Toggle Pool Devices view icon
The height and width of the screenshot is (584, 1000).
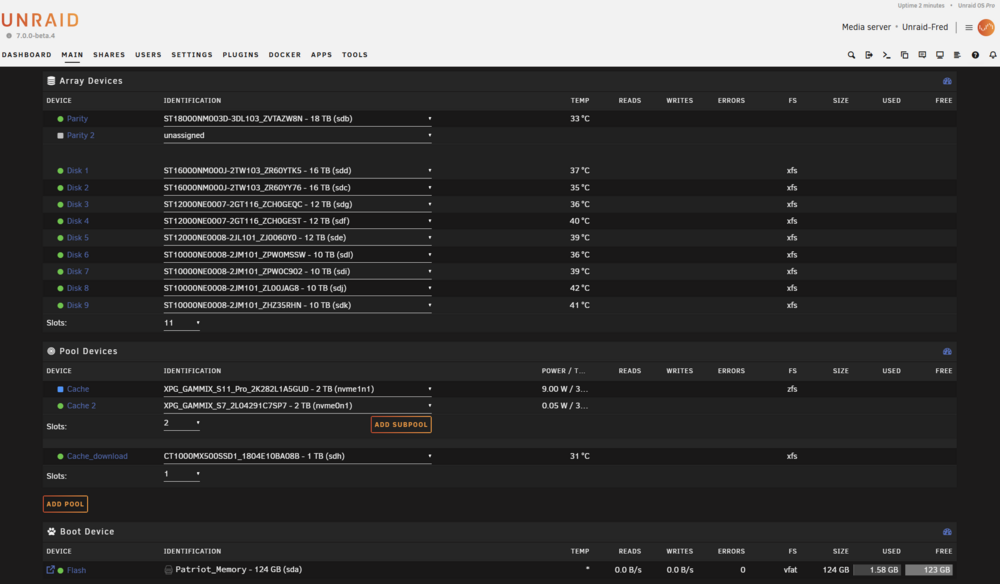click(x=947, y=351)
